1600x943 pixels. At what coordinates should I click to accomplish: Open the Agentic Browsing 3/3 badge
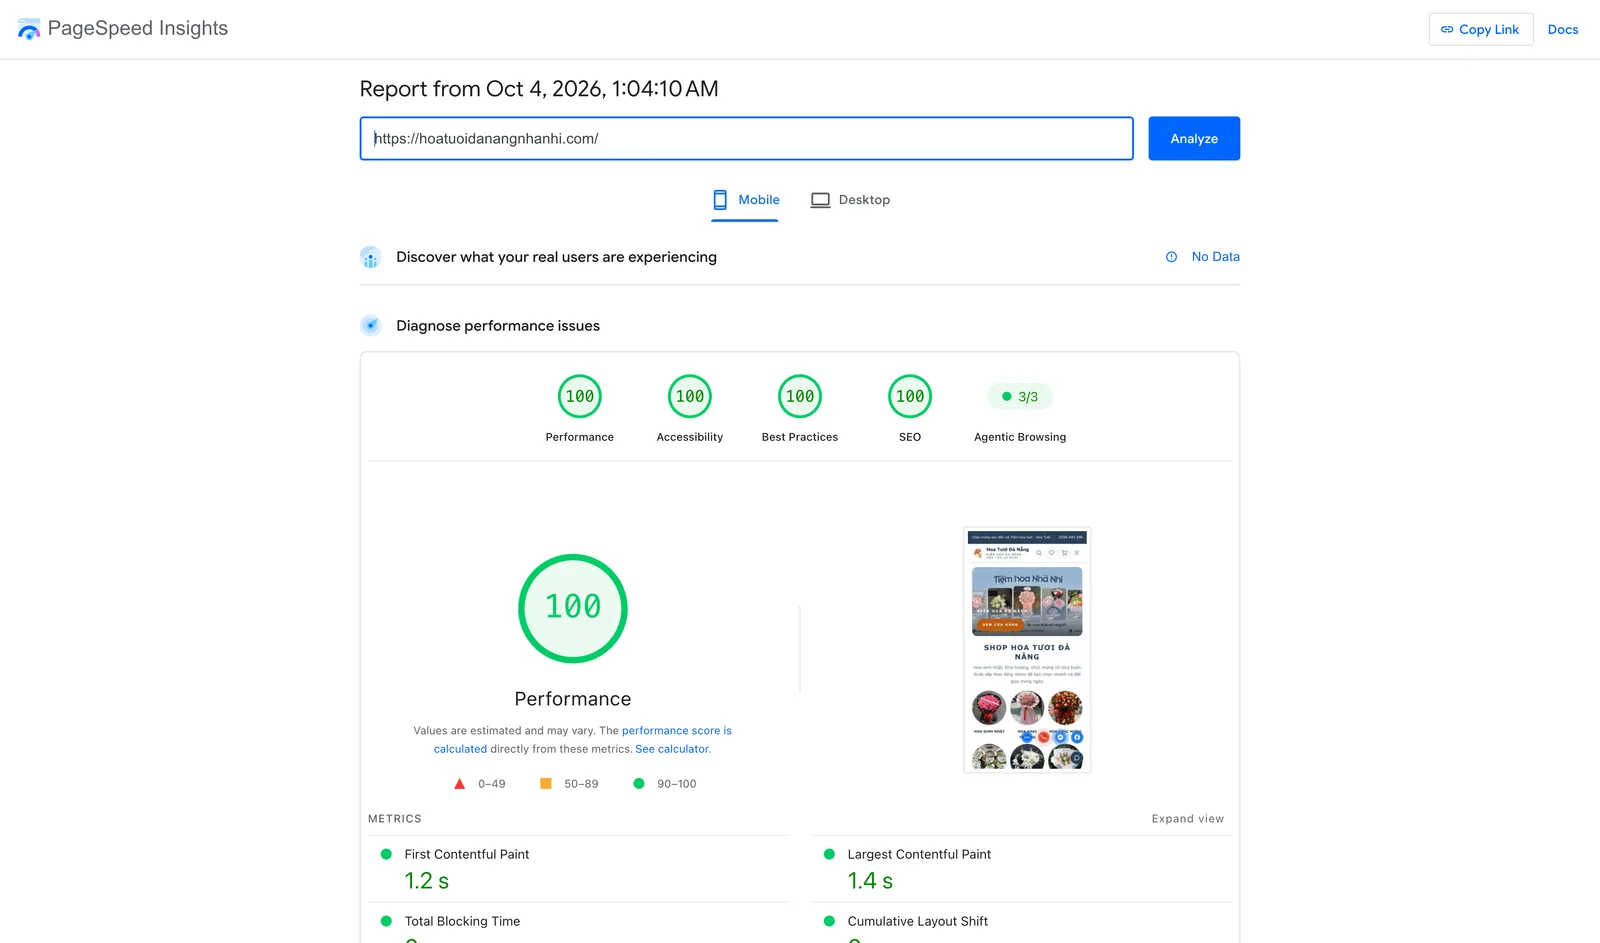[x=1020, y=397]
